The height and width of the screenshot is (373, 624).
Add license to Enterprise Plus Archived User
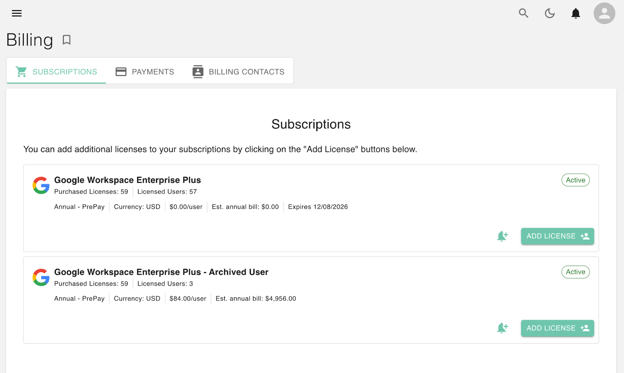tap(557, 328)
